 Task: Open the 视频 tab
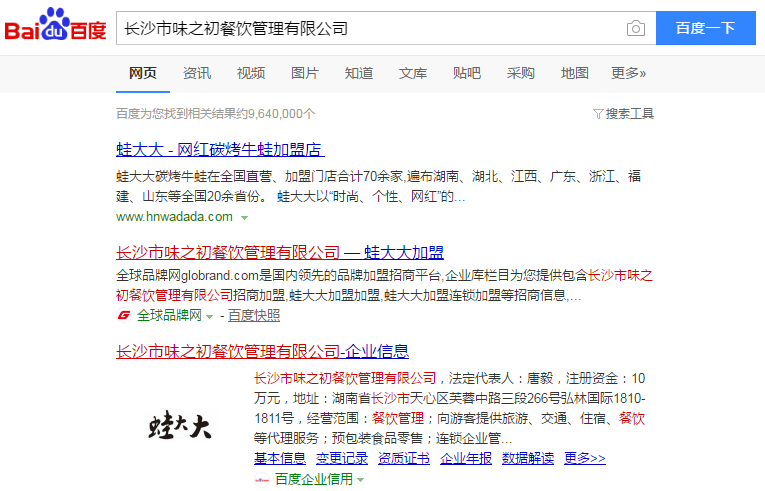tap(251, 73)
